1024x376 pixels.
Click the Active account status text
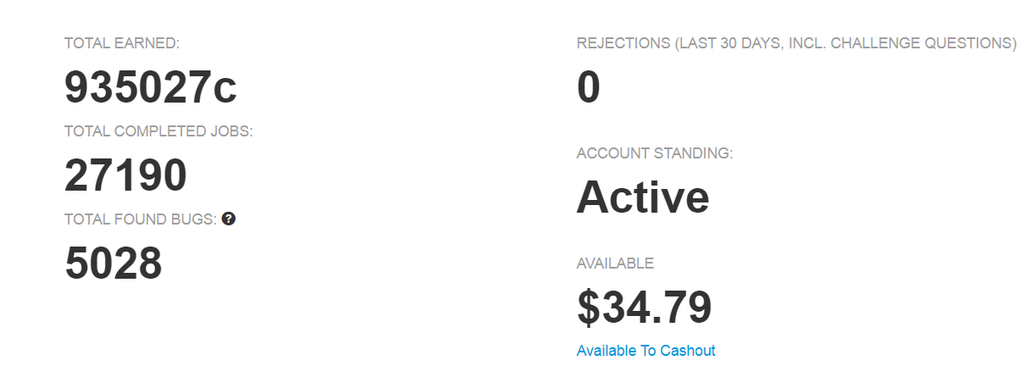point(643,197)
